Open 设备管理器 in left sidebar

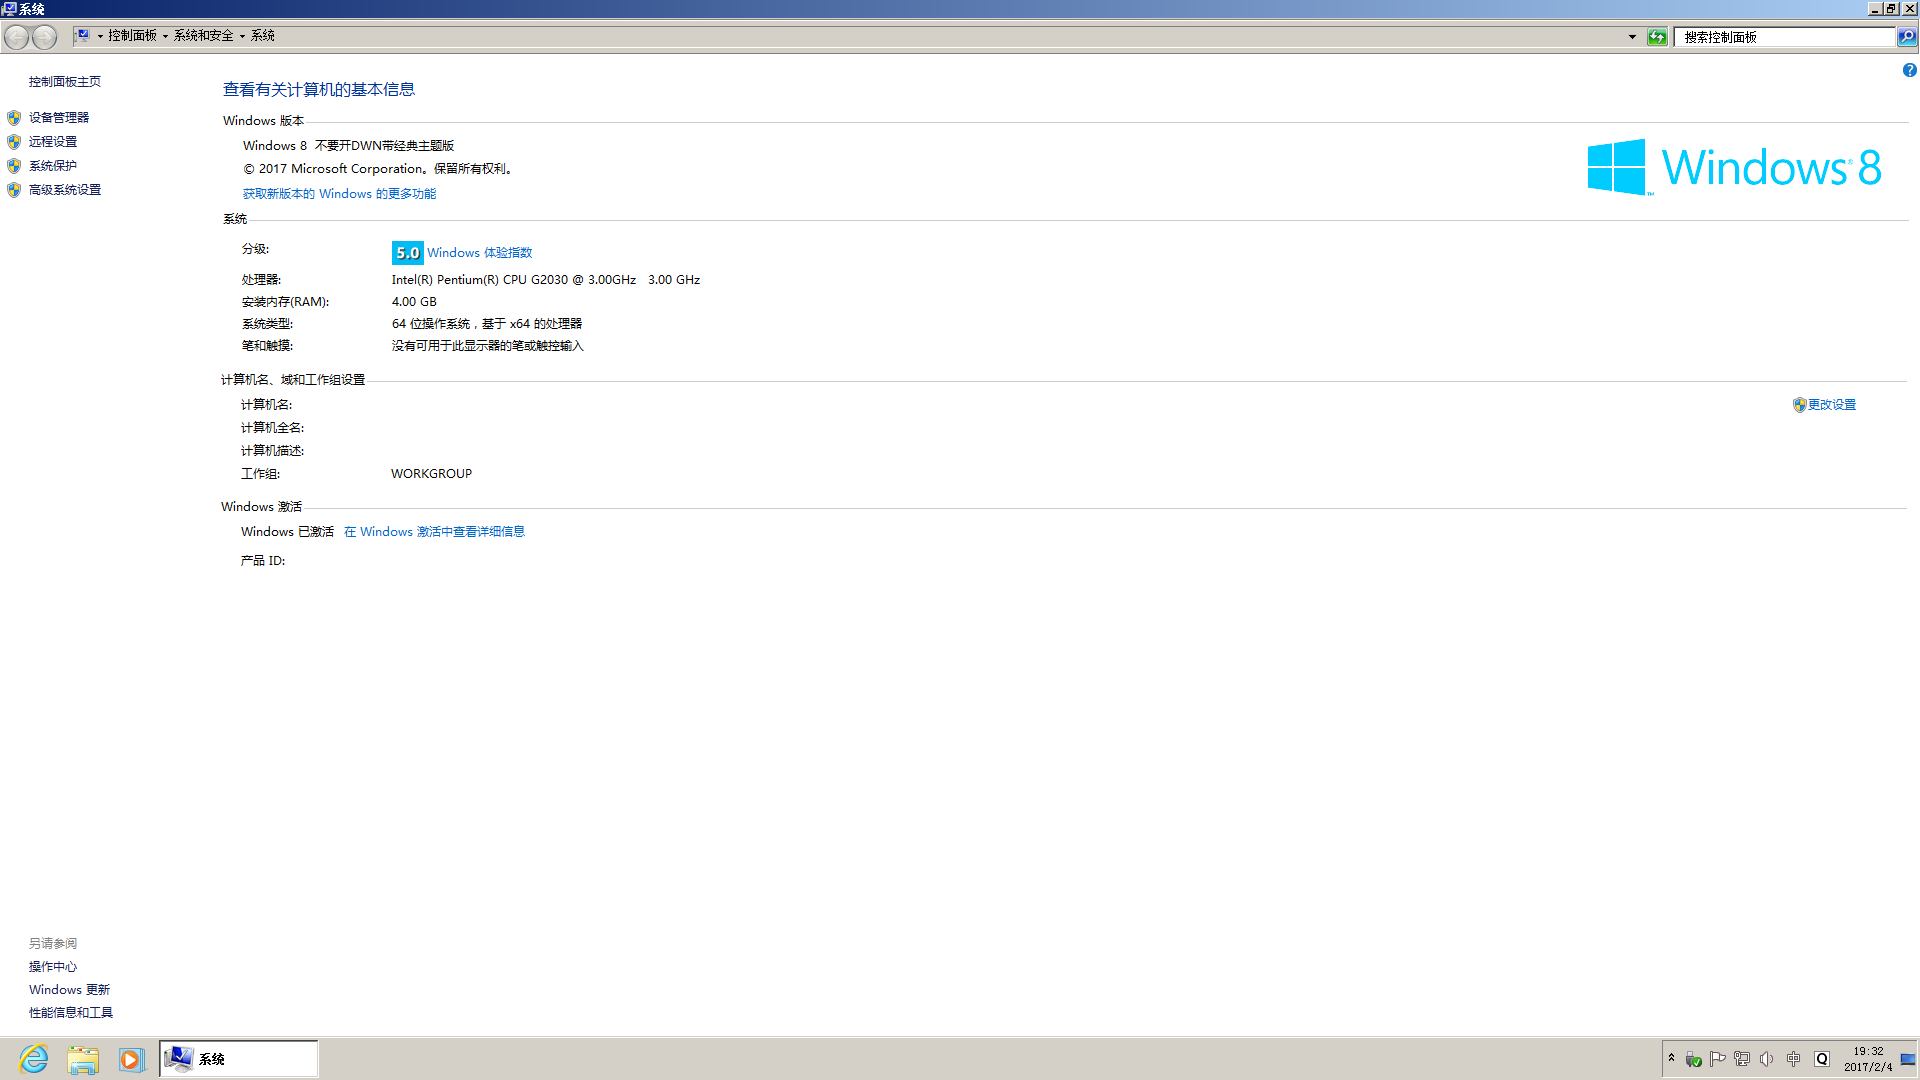point(59,117)
